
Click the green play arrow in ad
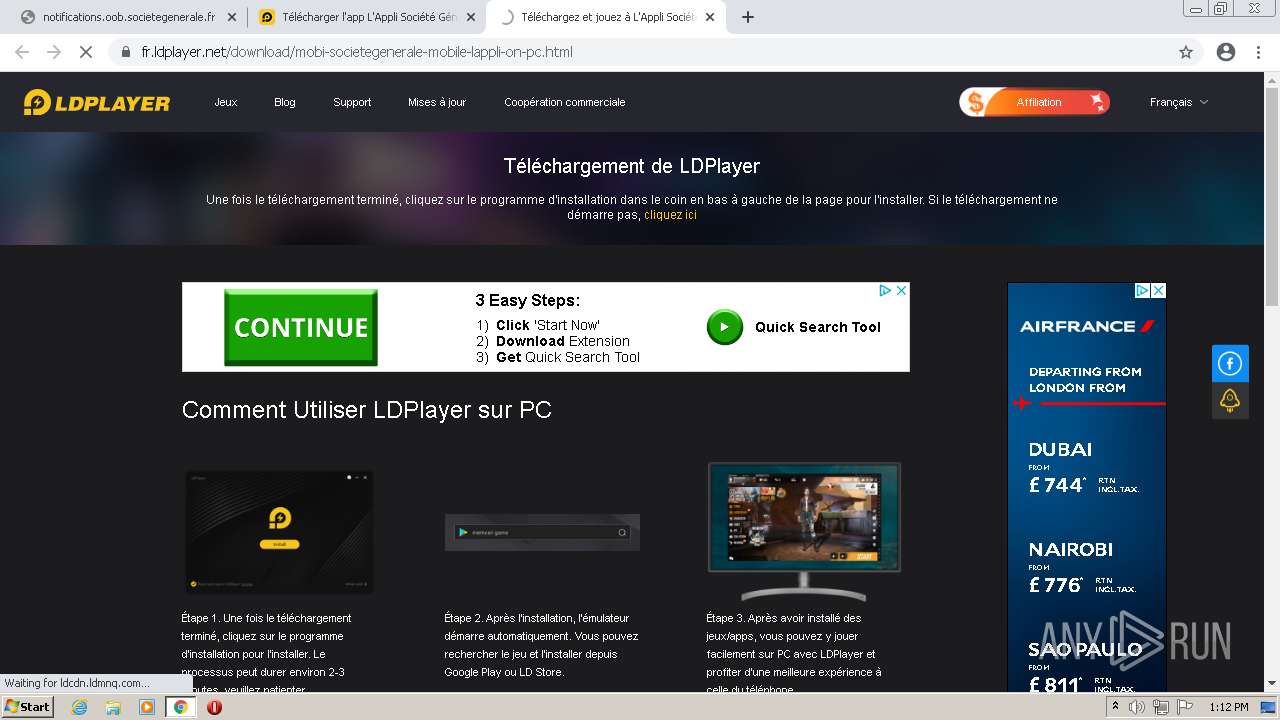tap(725, 327)
